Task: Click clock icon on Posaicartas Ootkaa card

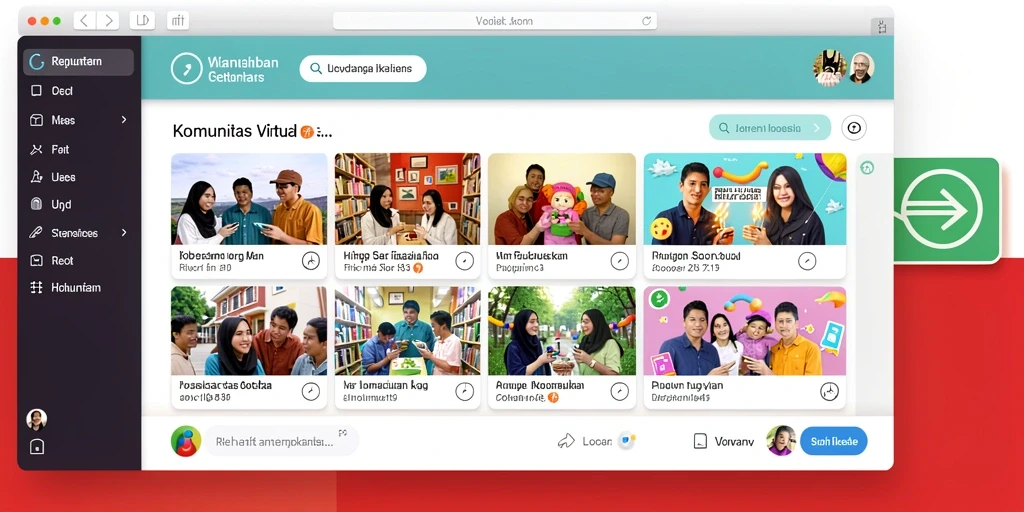Action: point(311,391)
